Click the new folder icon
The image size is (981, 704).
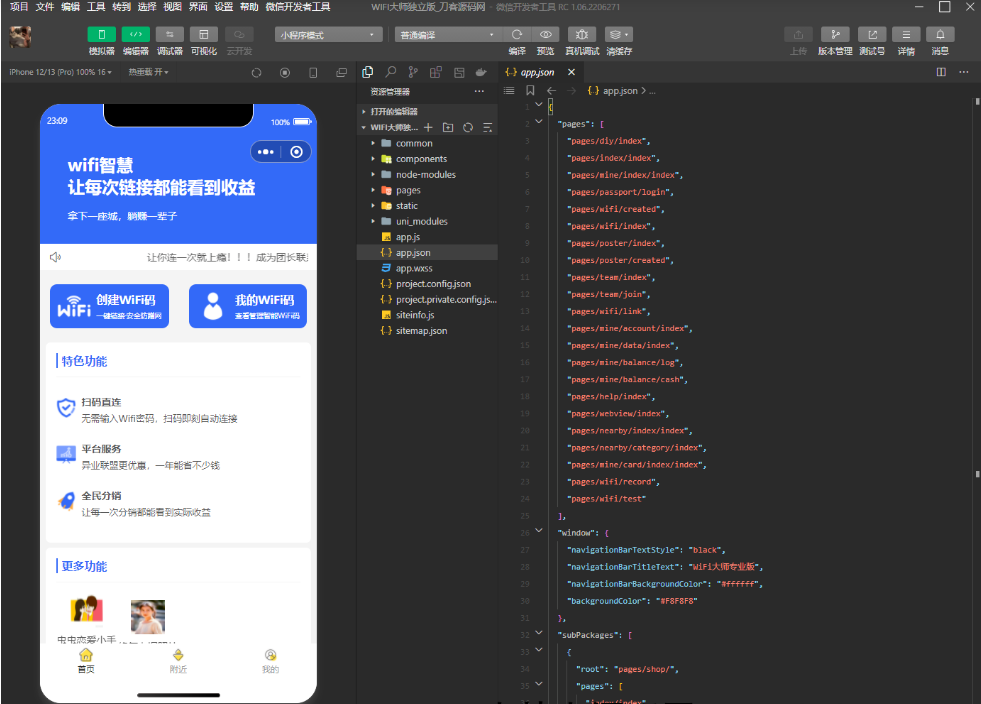pyautogui.click(x=448, y=127)
